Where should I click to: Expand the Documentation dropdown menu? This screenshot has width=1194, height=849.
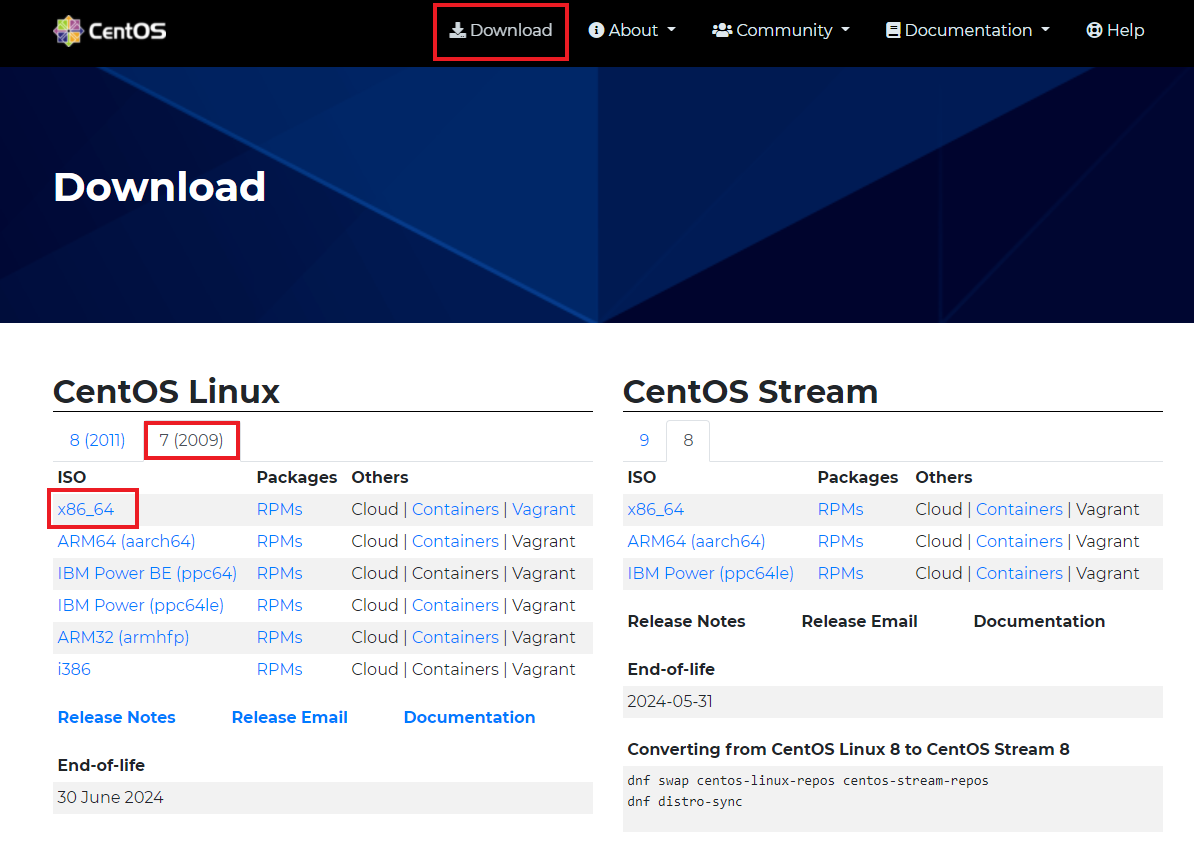click(x=968, y=30)
